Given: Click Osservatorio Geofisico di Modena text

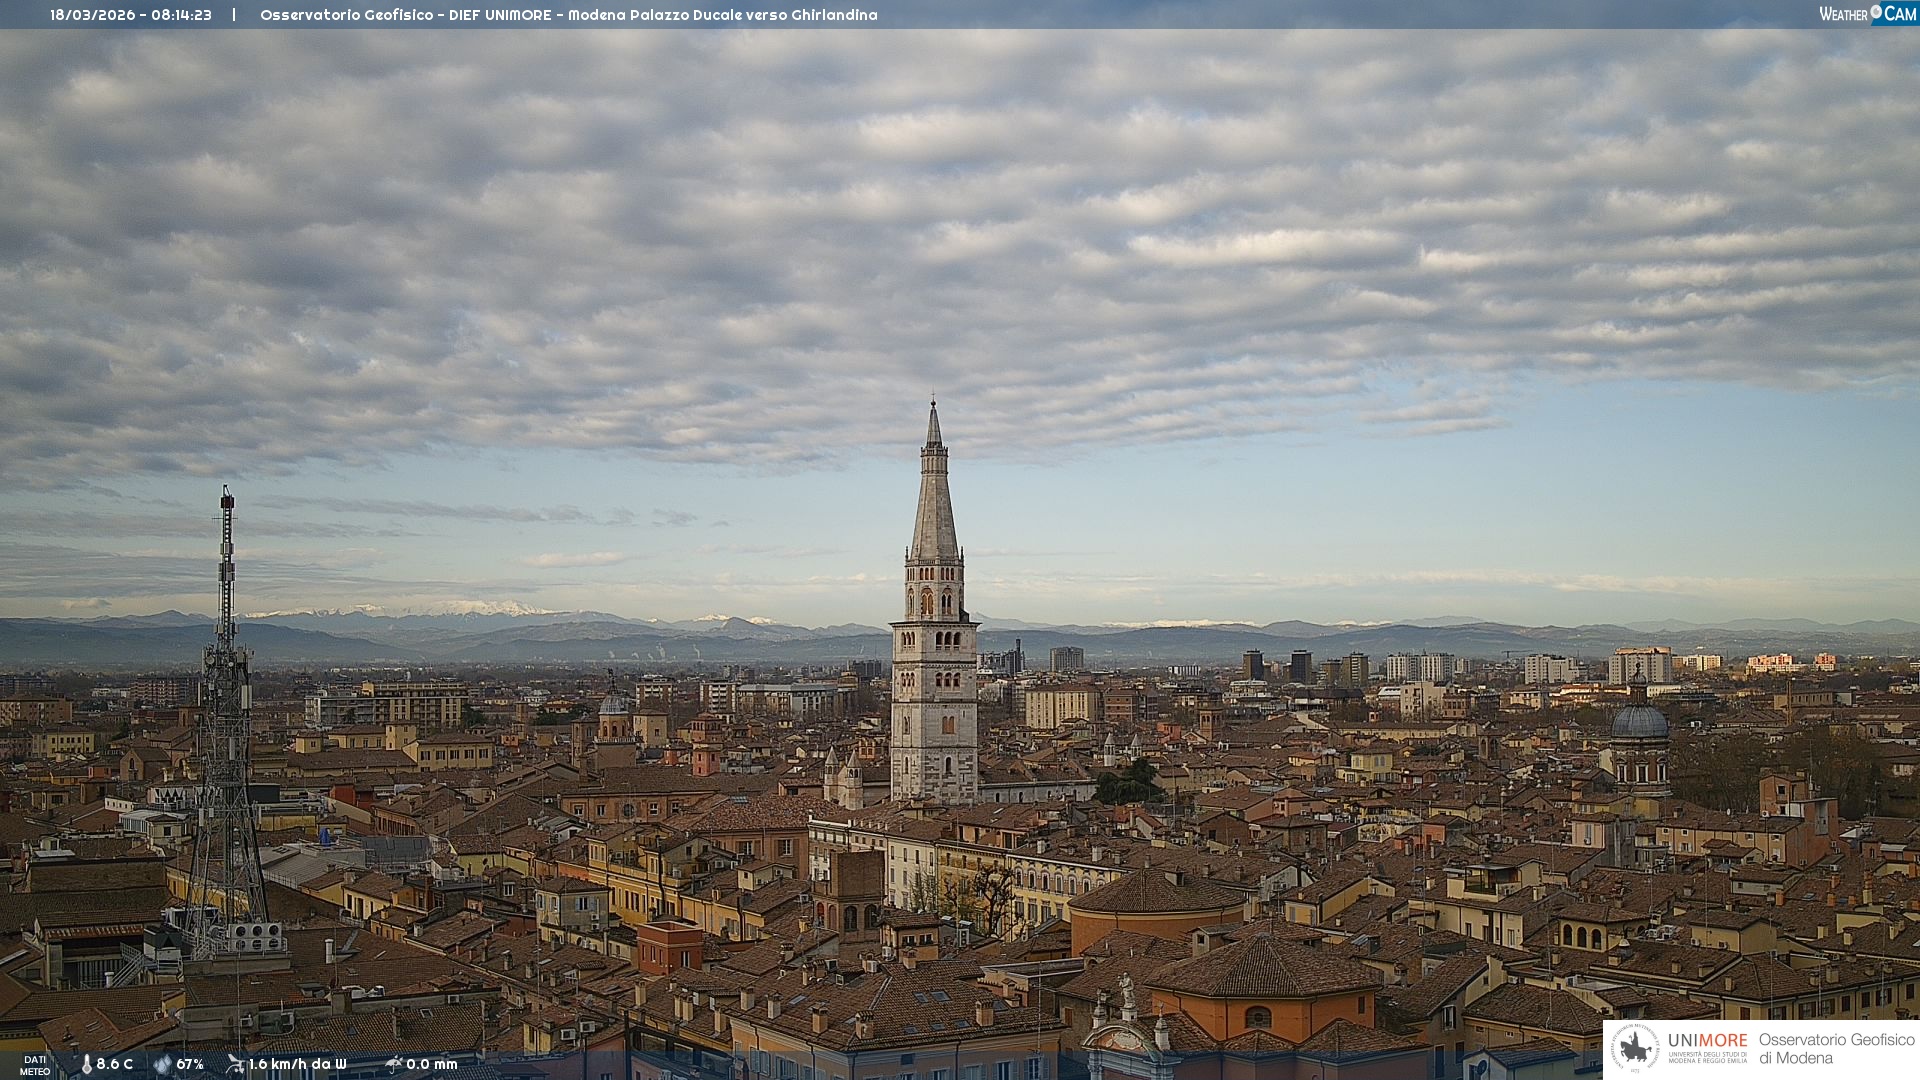Looking at the screenshot, I should click(1836, 1048).
